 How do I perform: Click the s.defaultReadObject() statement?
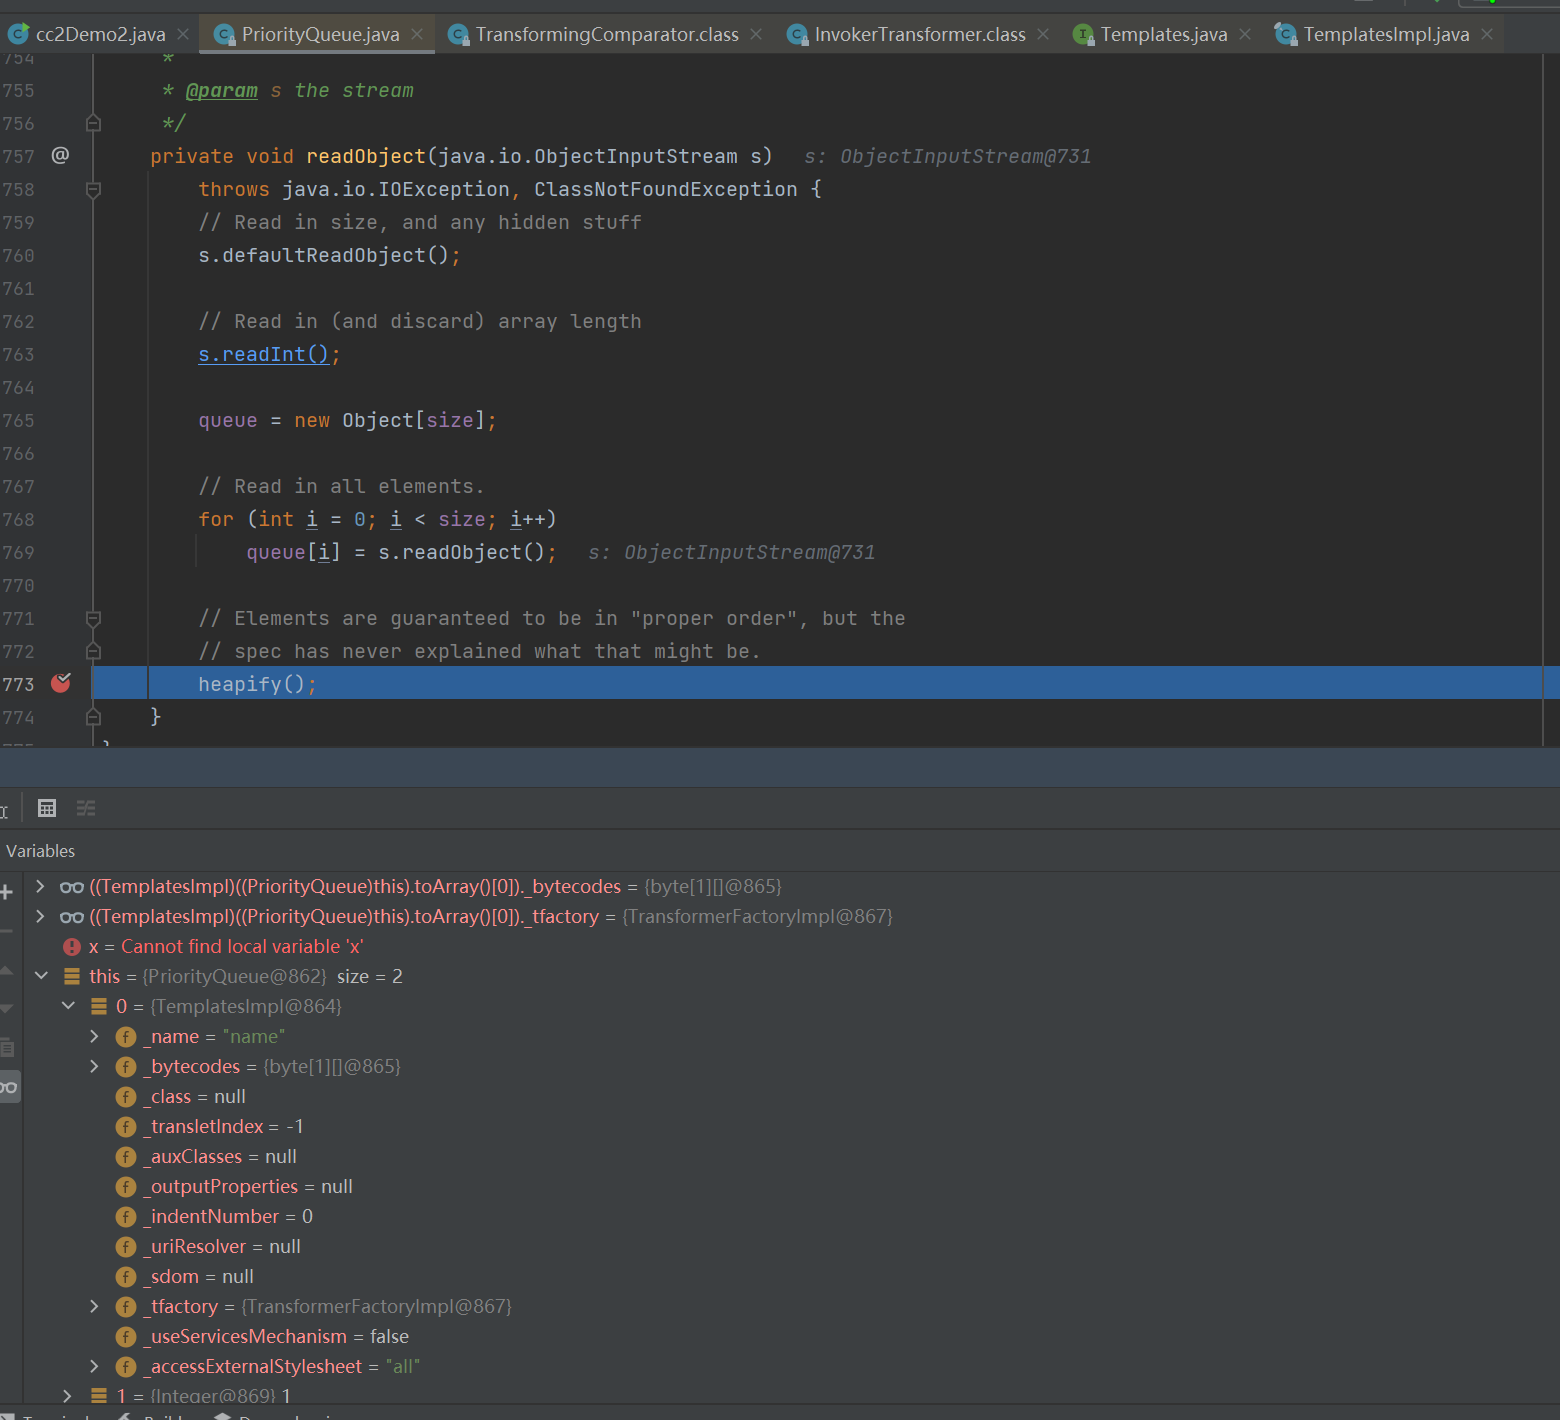[x=329, y=255]
